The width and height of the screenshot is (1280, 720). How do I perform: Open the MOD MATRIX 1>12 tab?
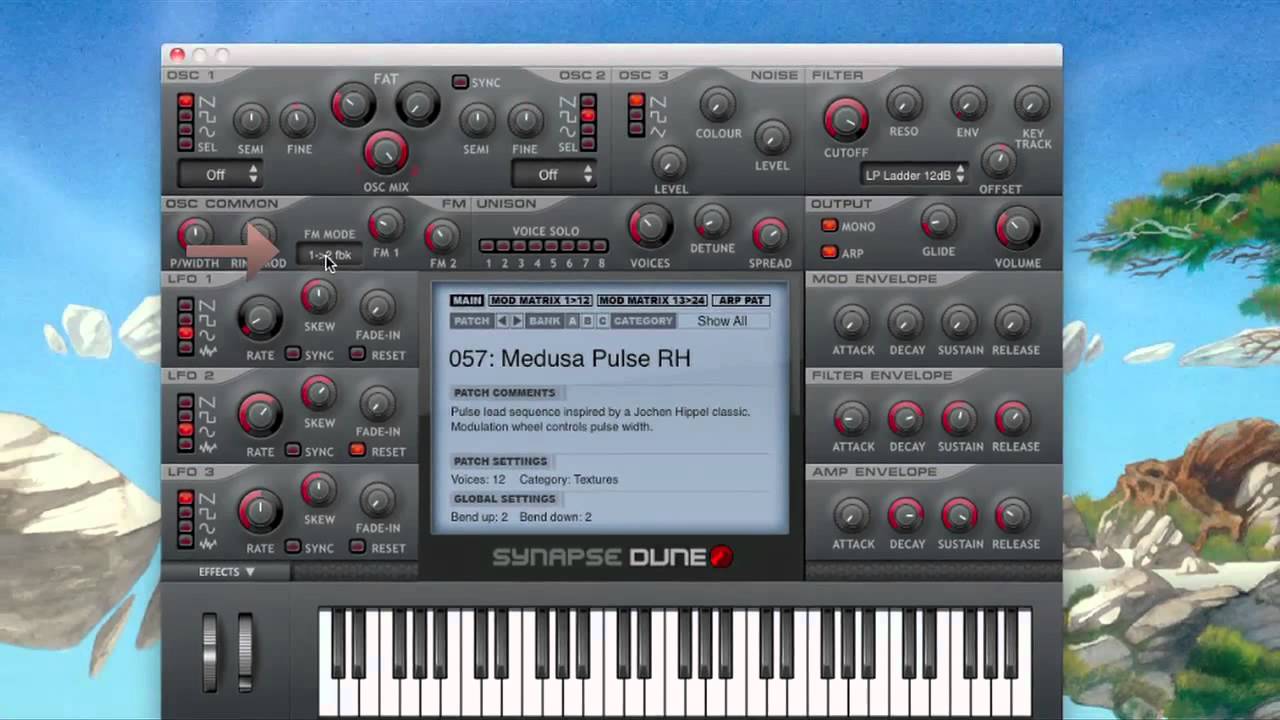click(x=540, y=300)
